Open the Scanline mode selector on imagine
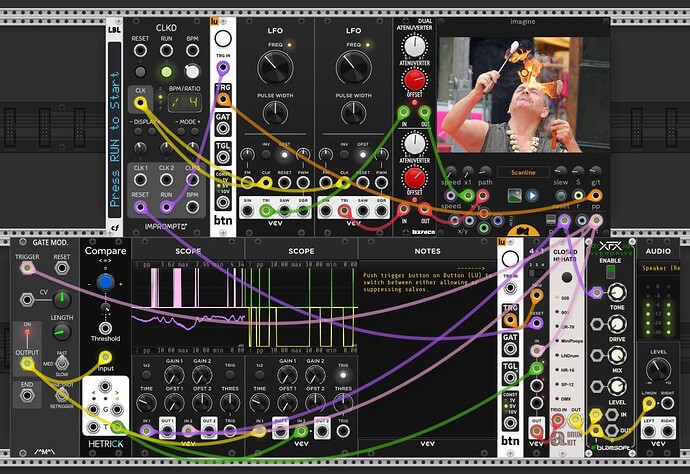 523,172
